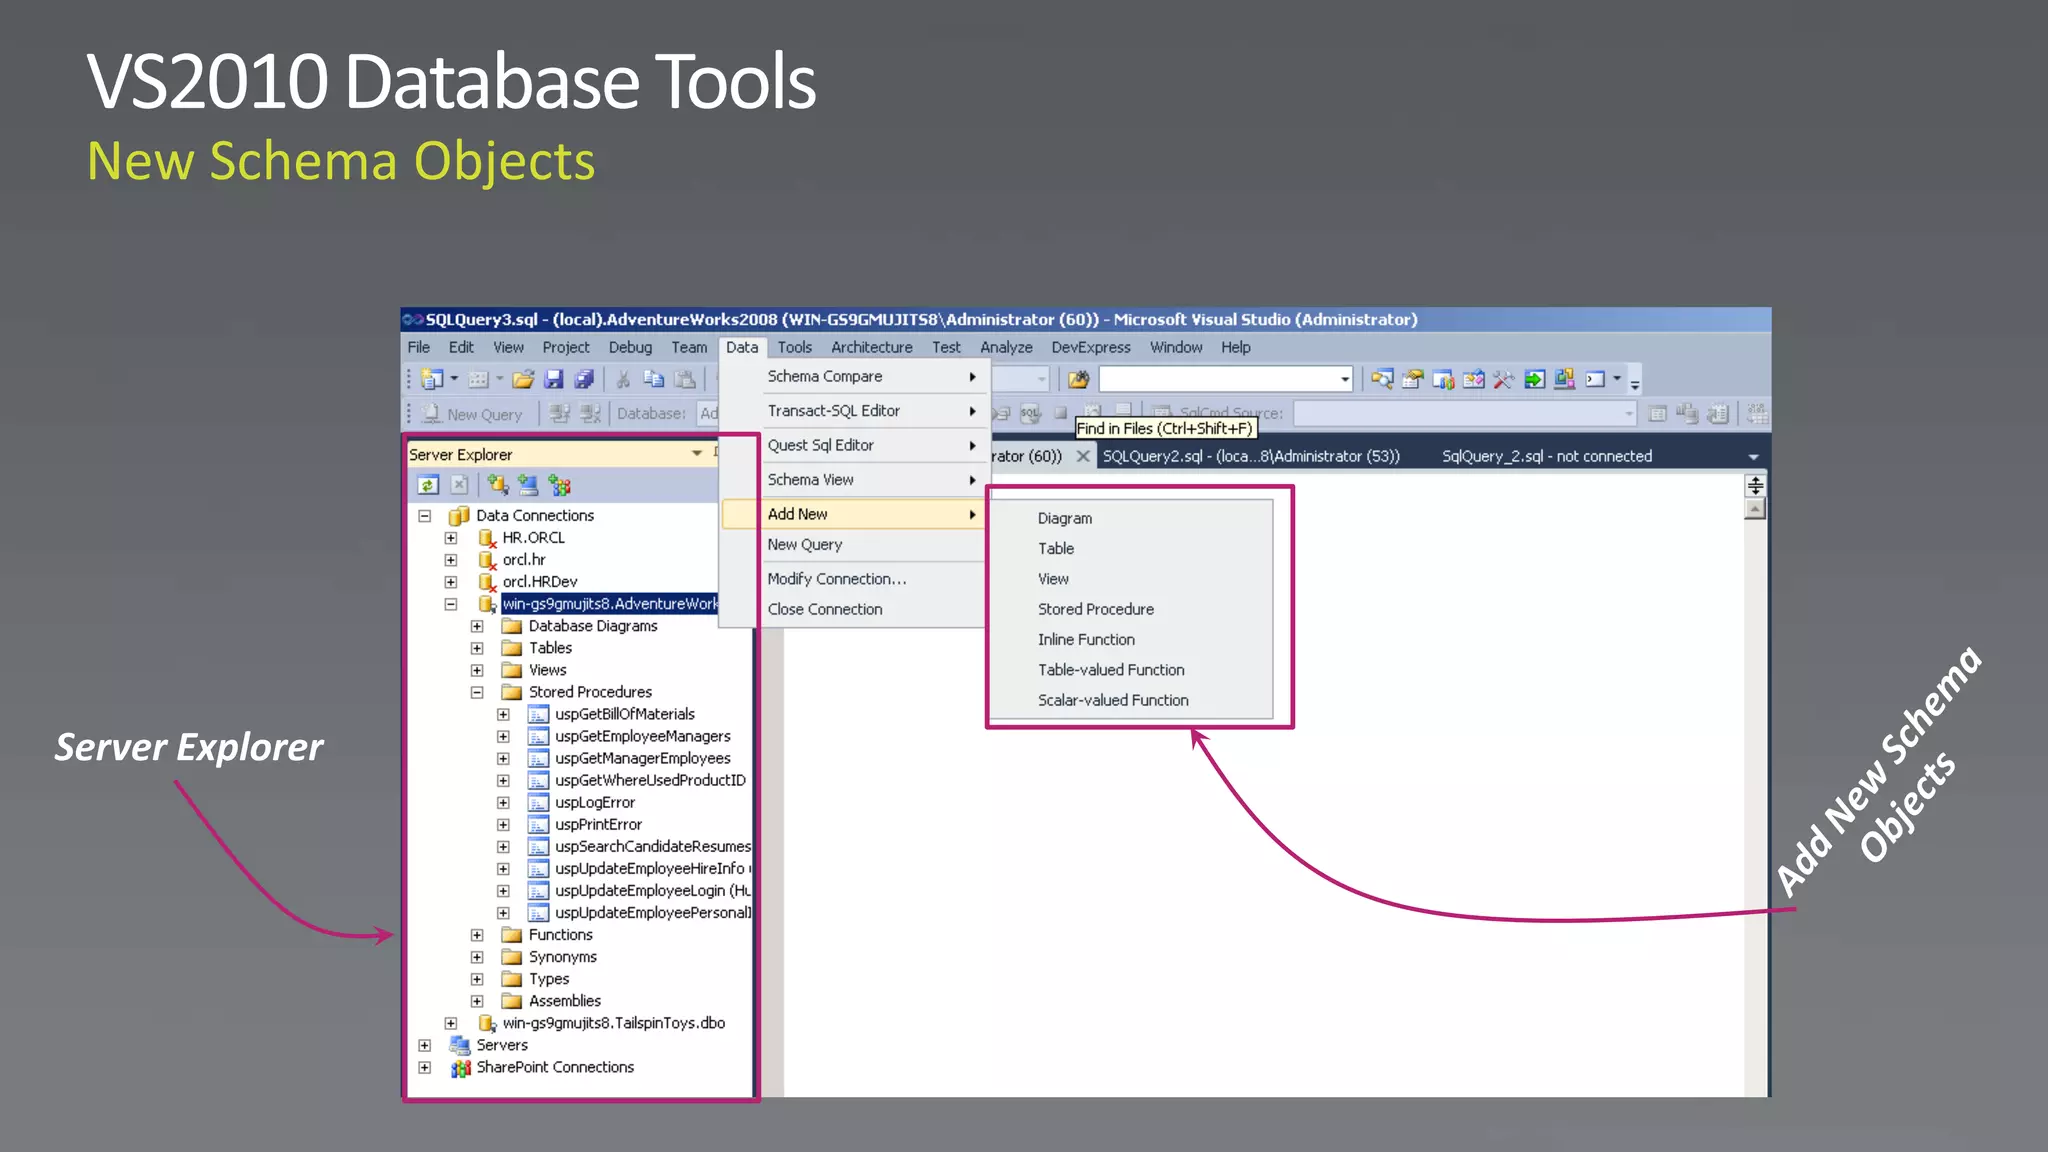The height and width of the screenshot is (1152, 2048).
Task: Open the Architecture menu
Action: pyautogui.click(x=872, y=347)
